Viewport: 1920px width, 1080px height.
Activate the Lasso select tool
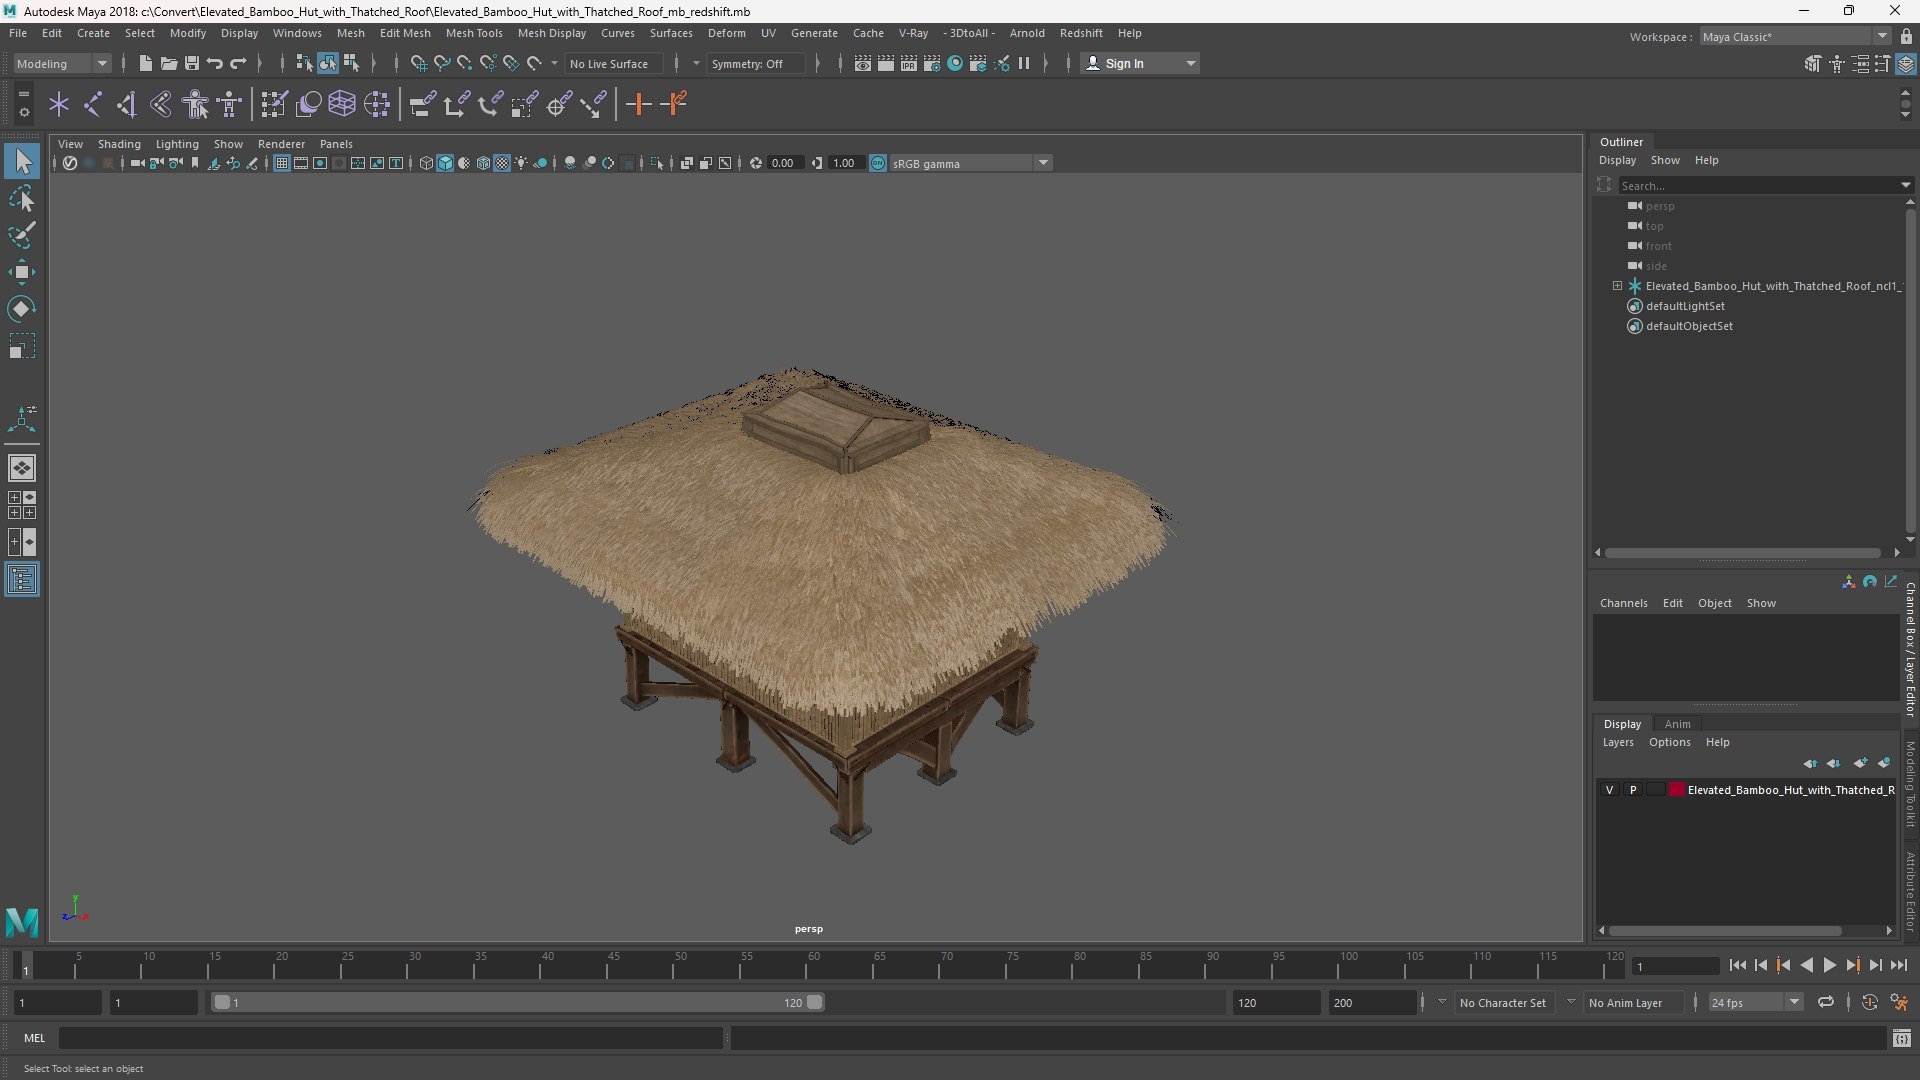(22, 198)
